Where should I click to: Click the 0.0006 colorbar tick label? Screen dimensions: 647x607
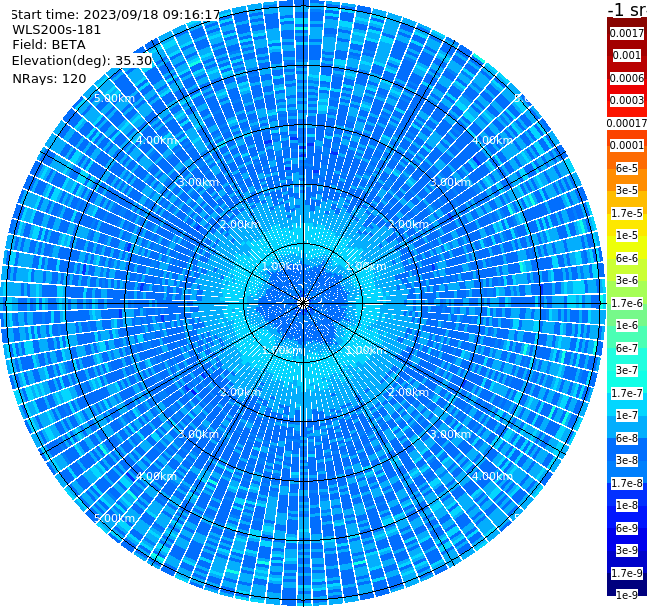click(x=627, y=78)
